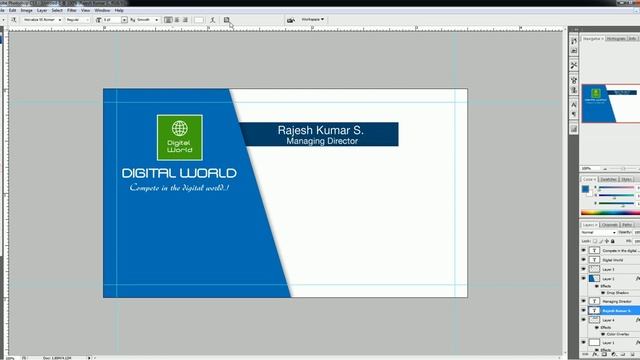Click the Create new group icon
This screenshot has width=640, height=360.
[623, 354]
